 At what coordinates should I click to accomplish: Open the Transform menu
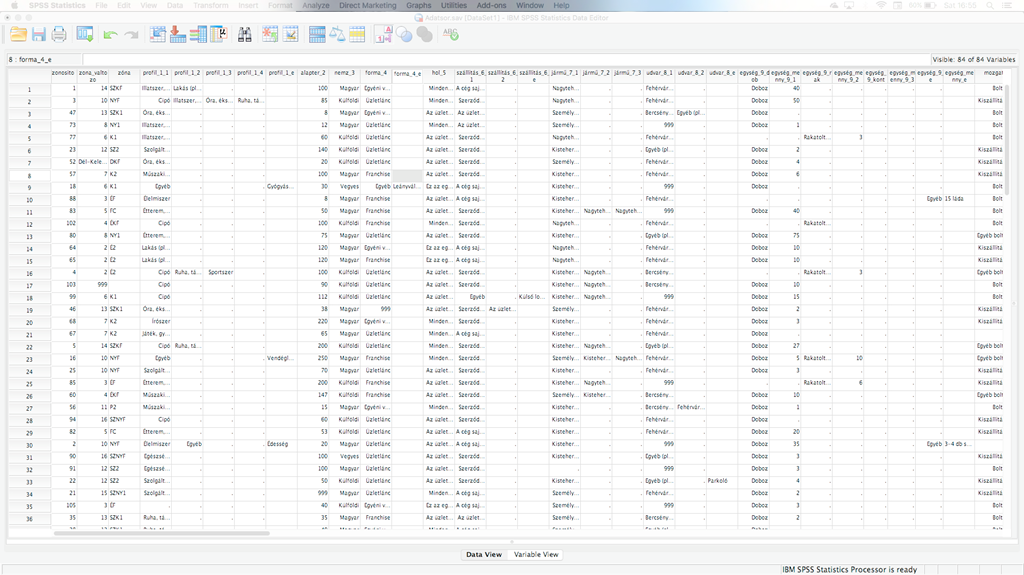point(211,5)
